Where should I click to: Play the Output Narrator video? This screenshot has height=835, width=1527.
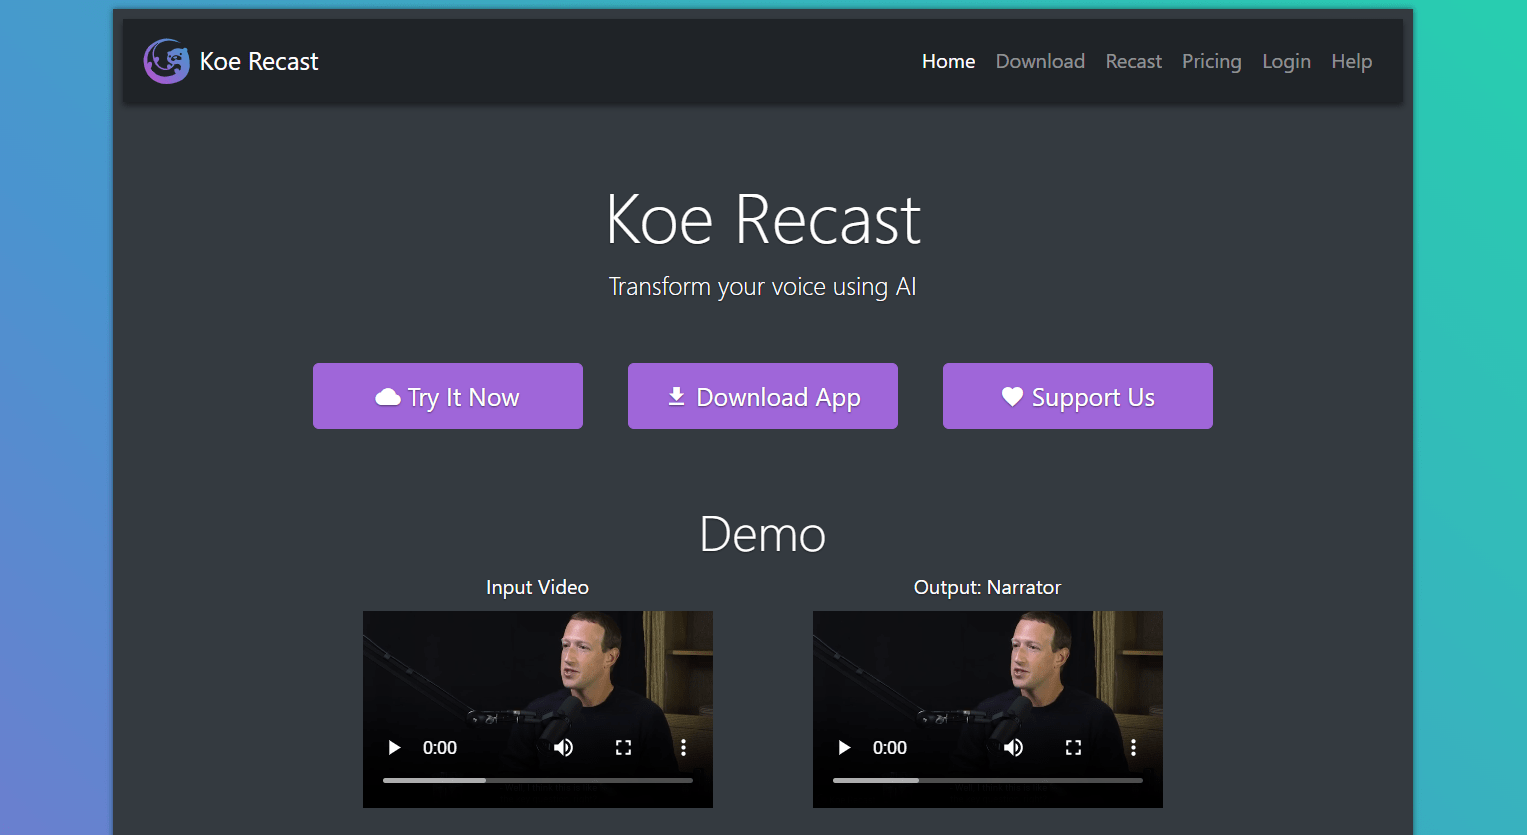tap(844, 747)
